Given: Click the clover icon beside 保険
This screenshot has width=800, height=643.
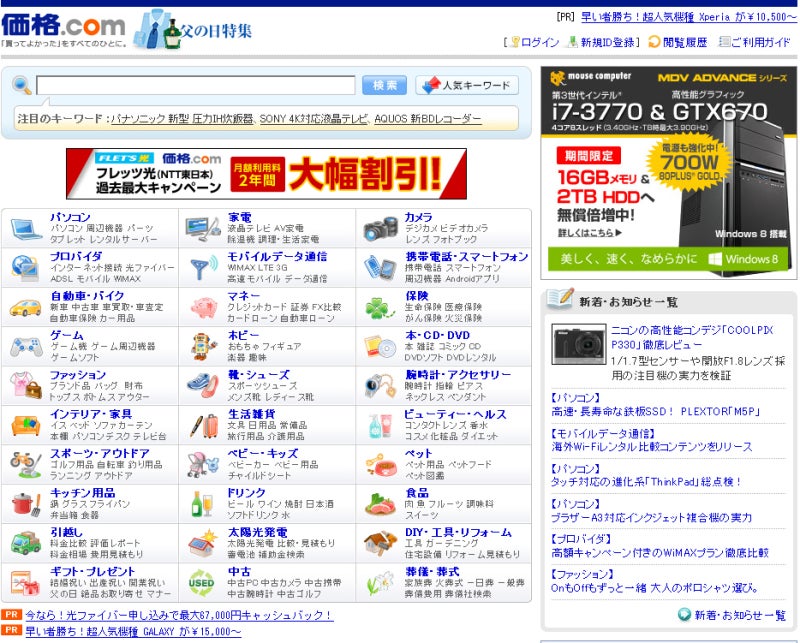Looking at the screenshot, I should 380,308.
